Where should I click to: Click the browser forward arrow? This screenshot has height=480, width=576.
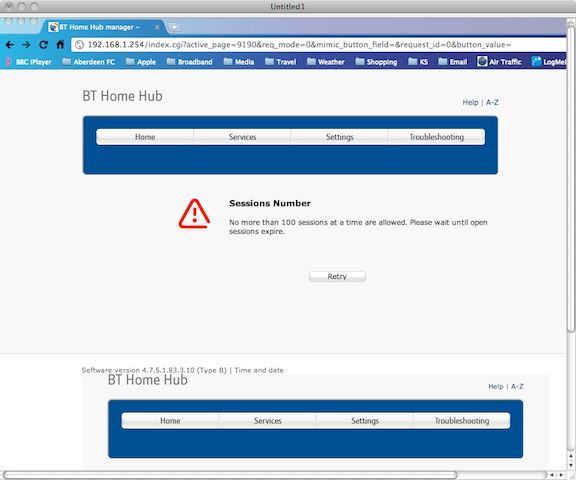[26, 45]
